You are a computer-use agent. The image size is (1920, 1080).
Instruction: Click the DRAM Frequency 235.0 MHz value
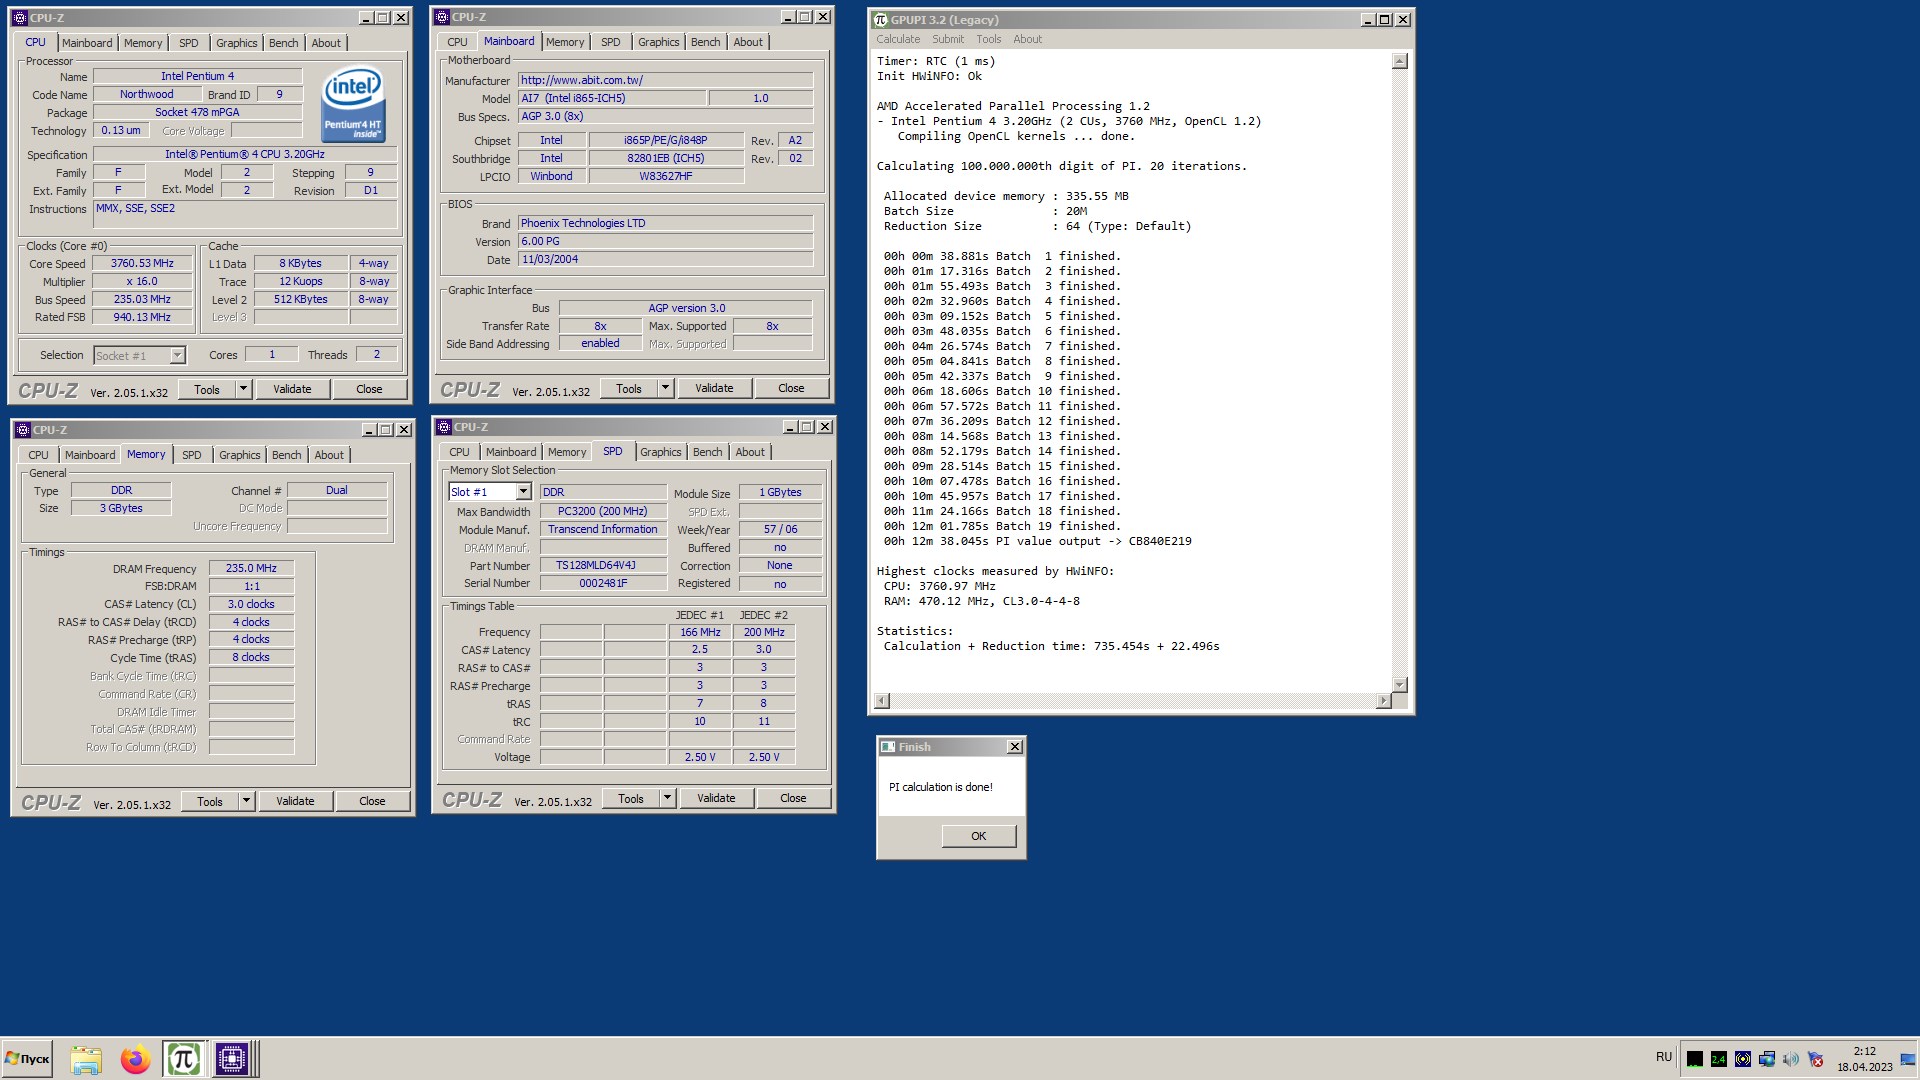click(x=251, y=569)
